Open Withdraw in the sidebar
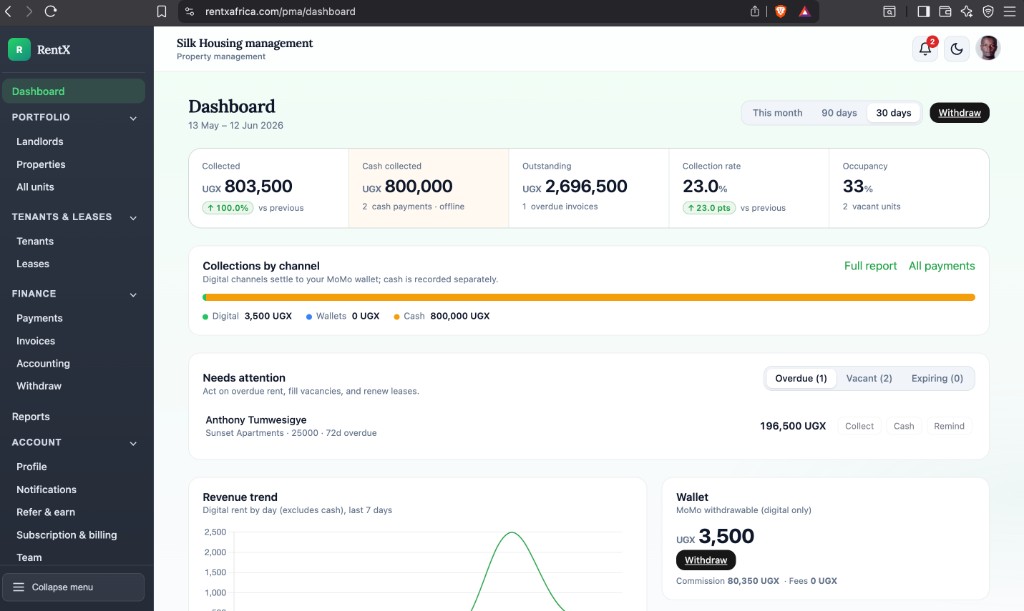This screenshot has width=1024, height=611. coord(39,386)
